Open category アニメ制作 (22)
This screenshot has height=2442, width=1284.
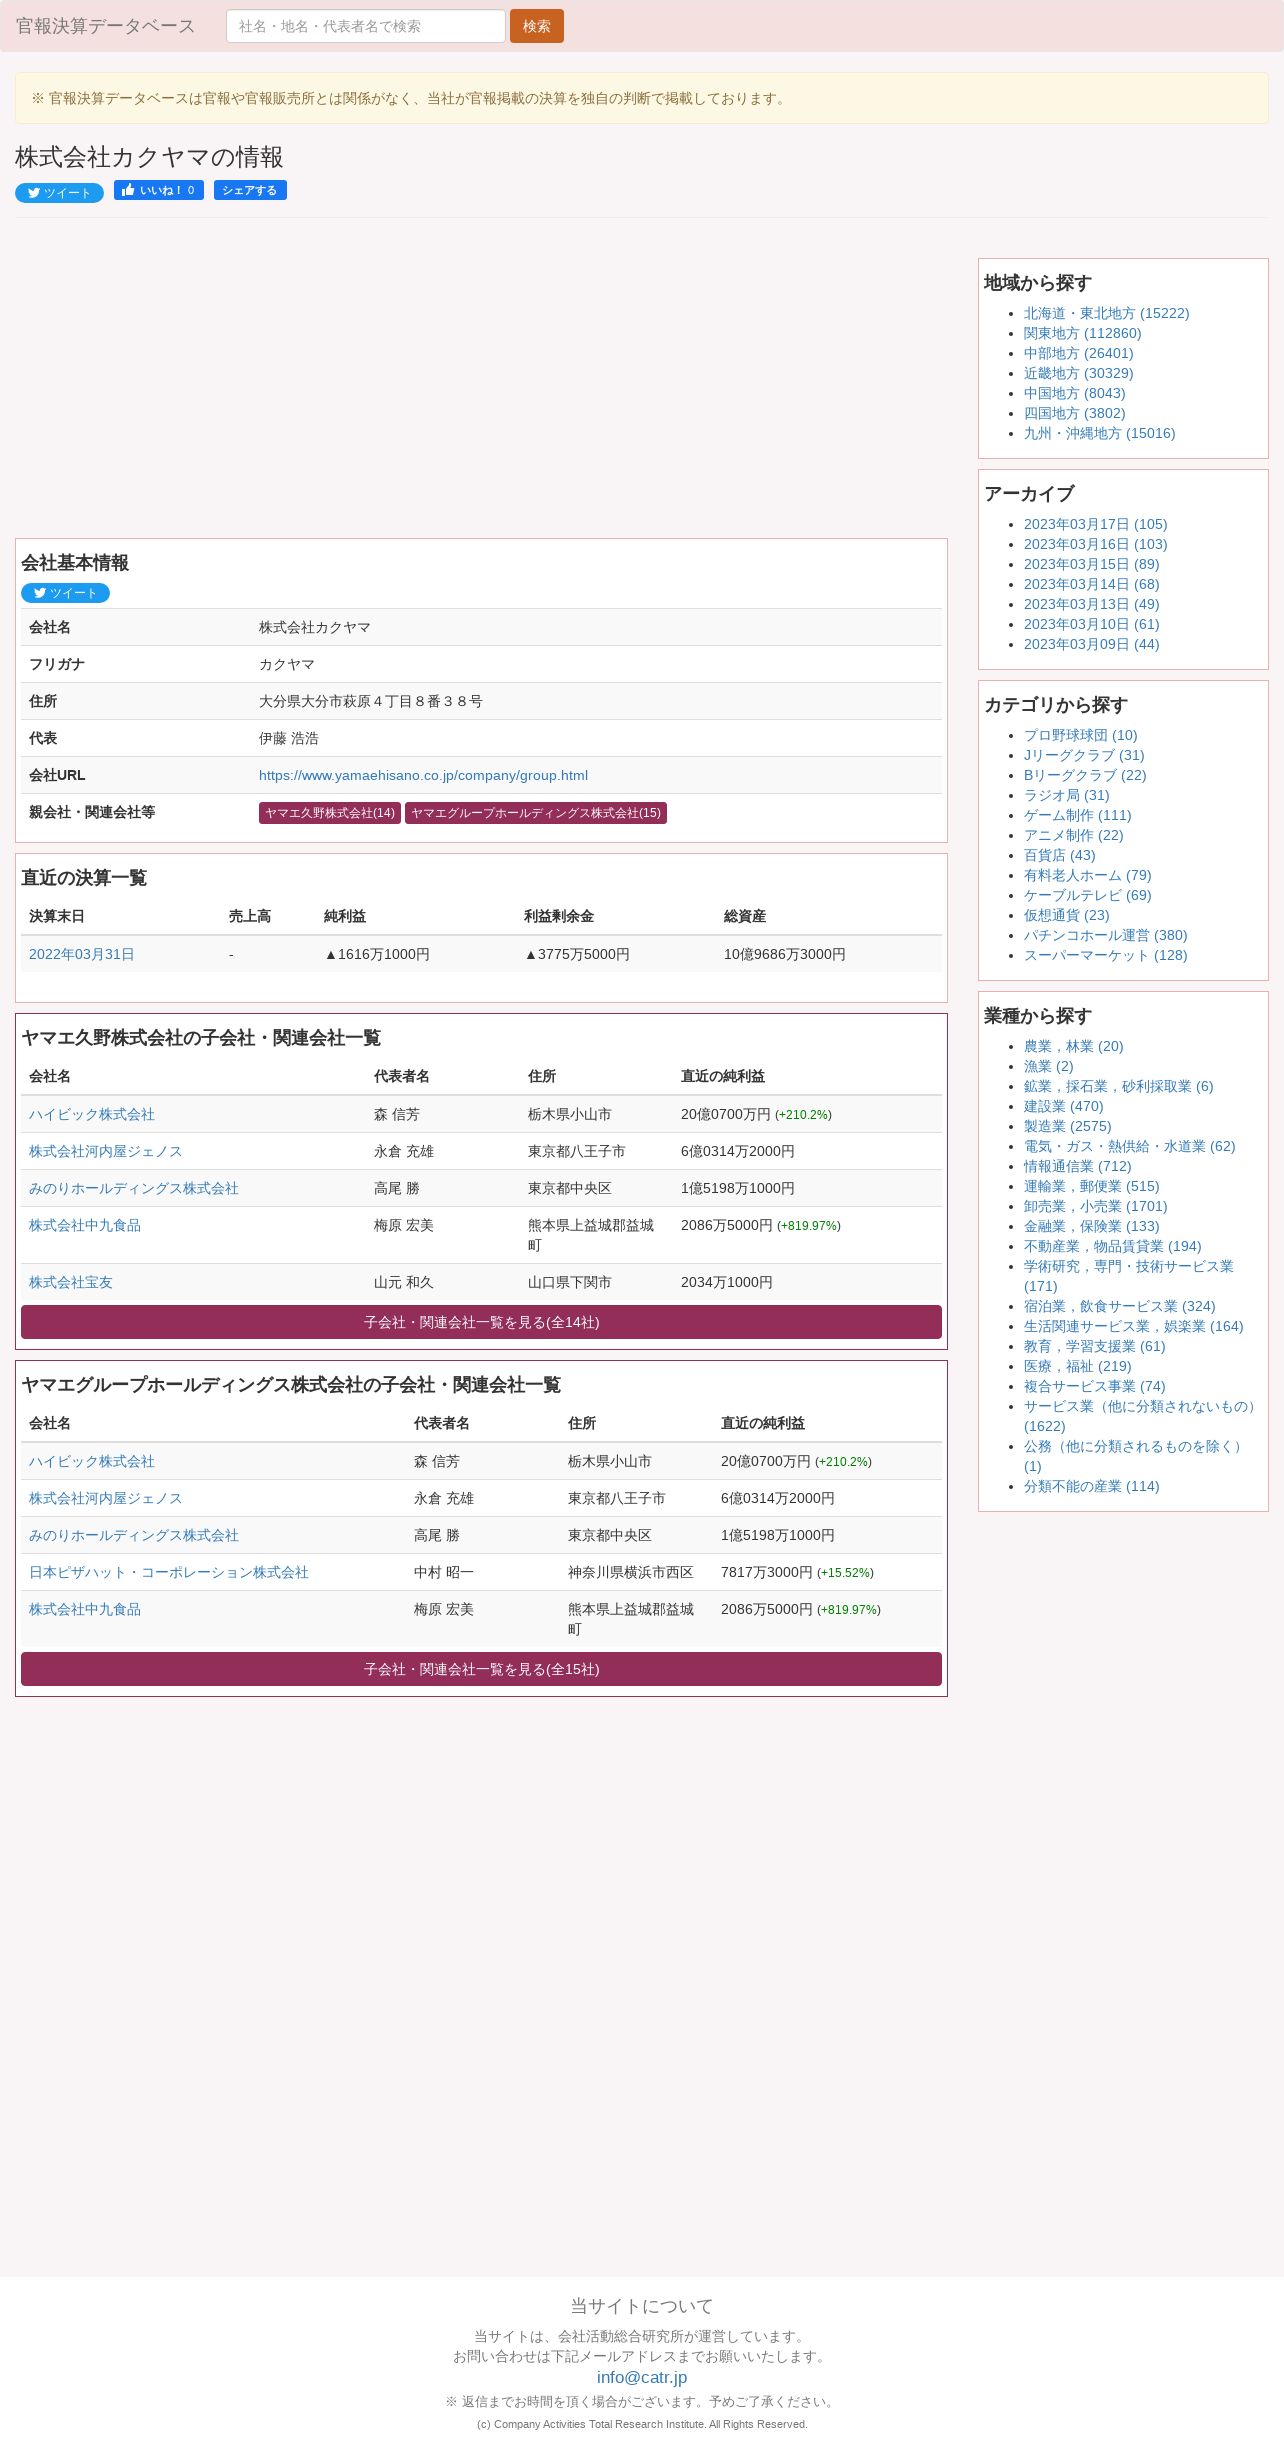pyautogui.click(x=1073, y=835)
